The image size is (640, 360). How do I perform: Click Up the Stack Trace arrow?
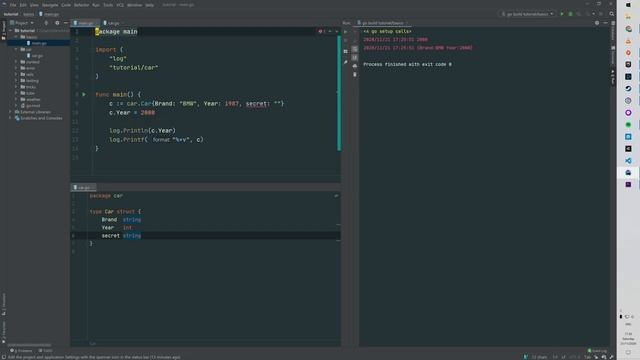pos(355,31)
